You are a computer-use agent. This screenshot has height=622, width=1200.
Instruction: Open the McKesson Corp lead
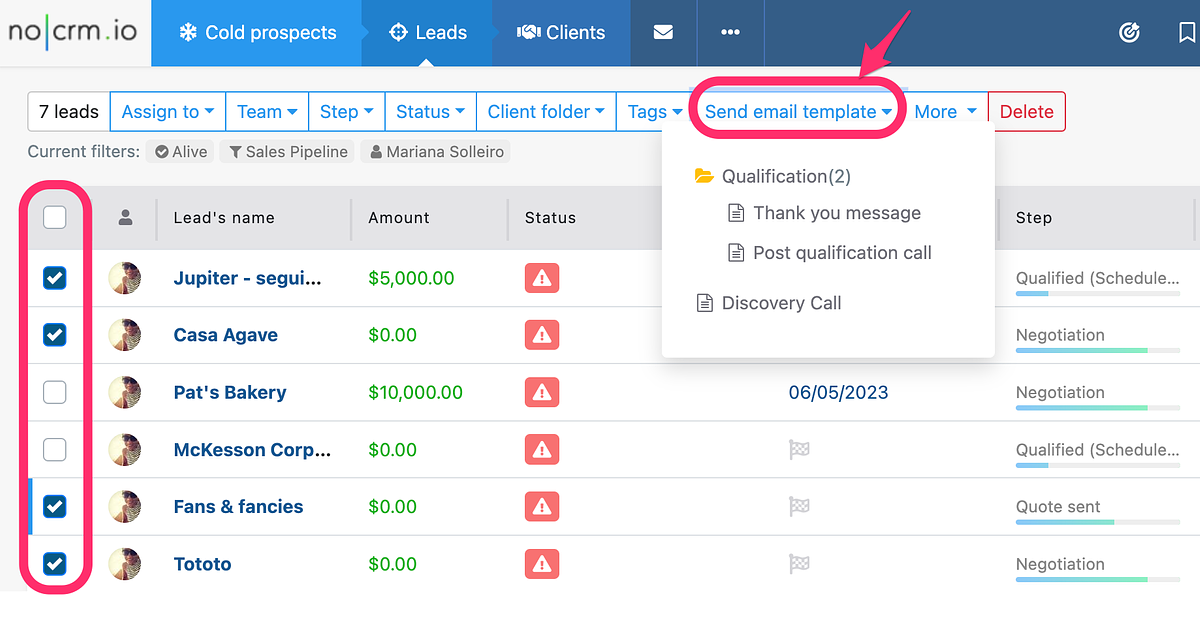click(x=252, y=450)
